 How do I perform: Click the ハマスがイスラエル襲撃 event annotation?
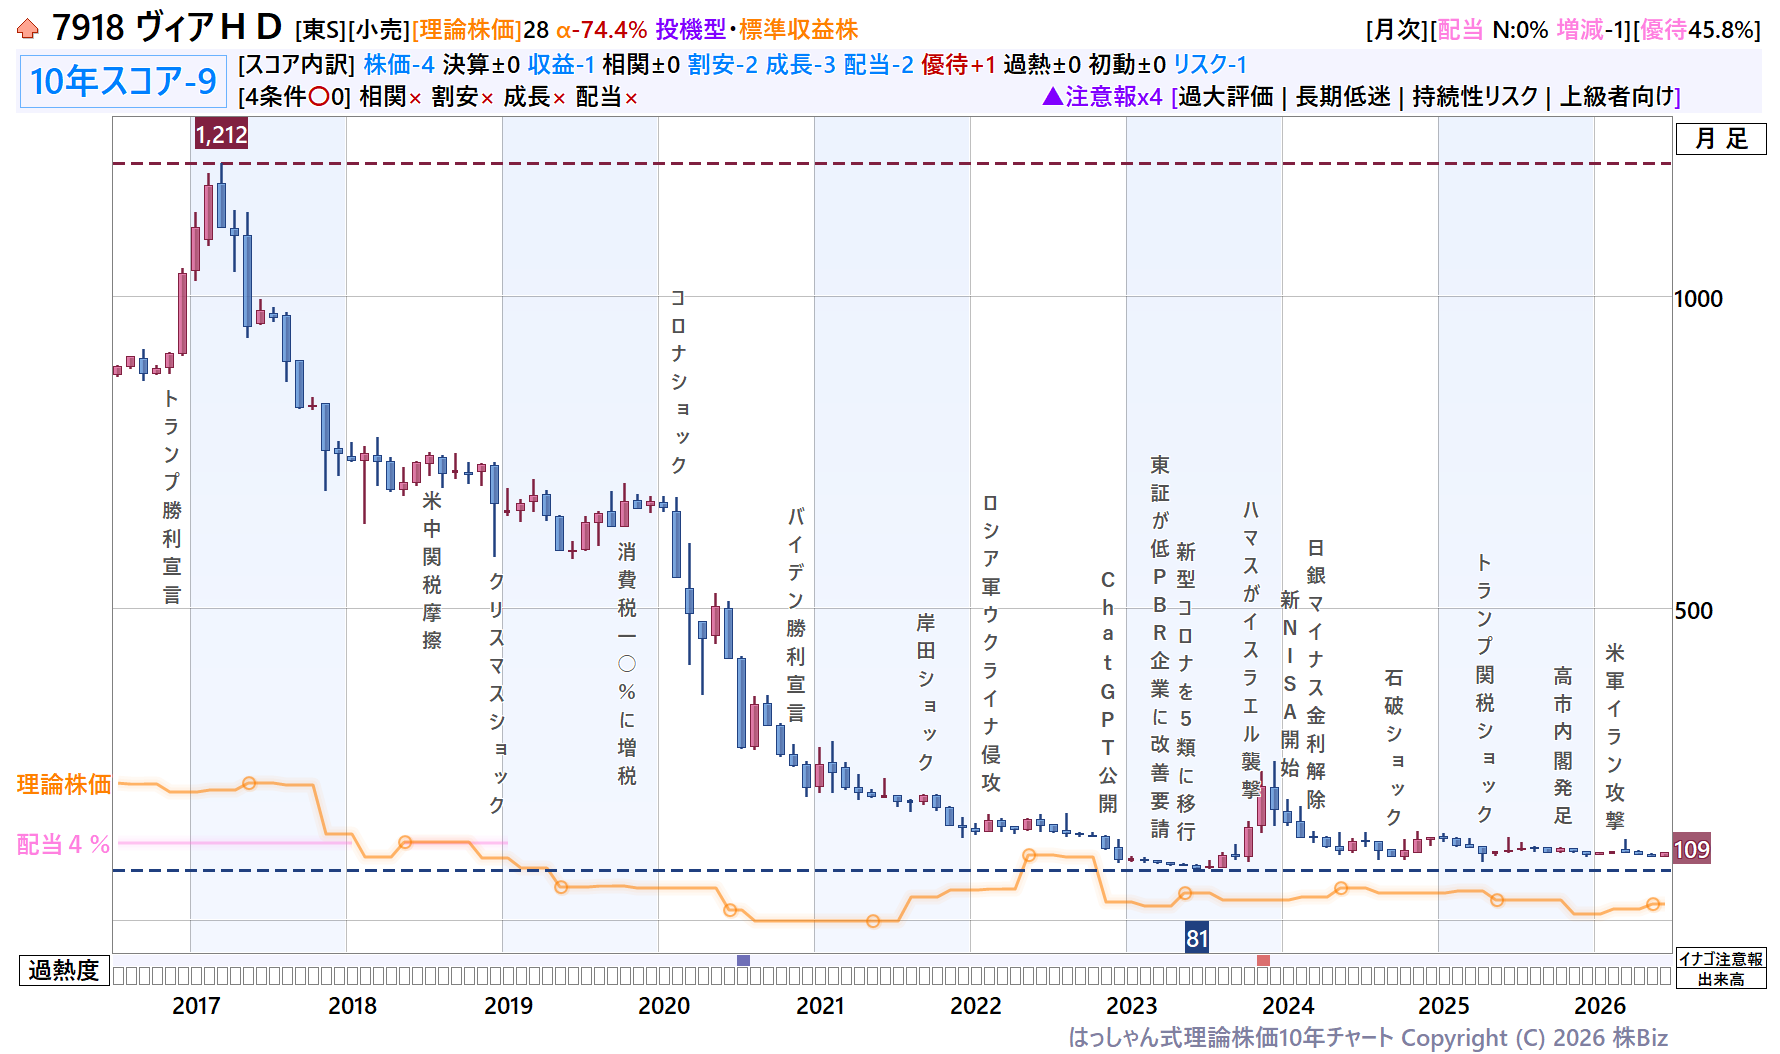coord(1251,648)
